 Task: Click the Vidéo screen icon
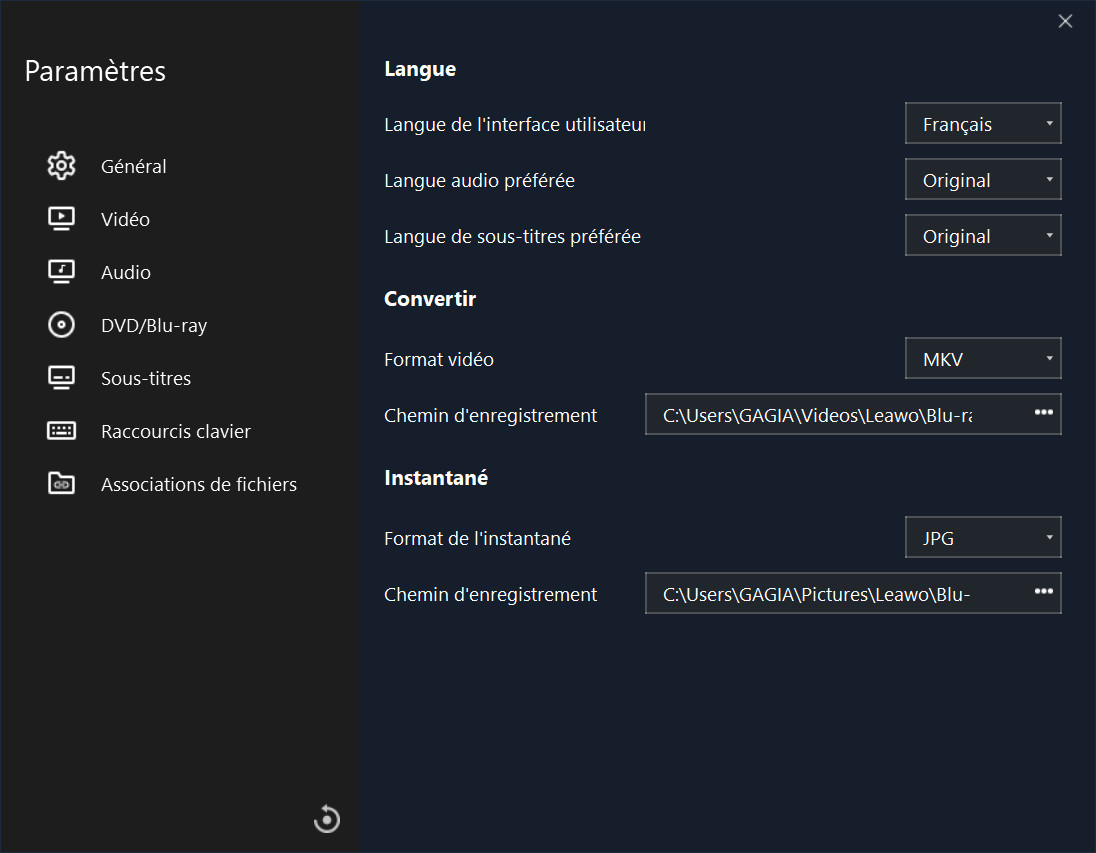62,219
